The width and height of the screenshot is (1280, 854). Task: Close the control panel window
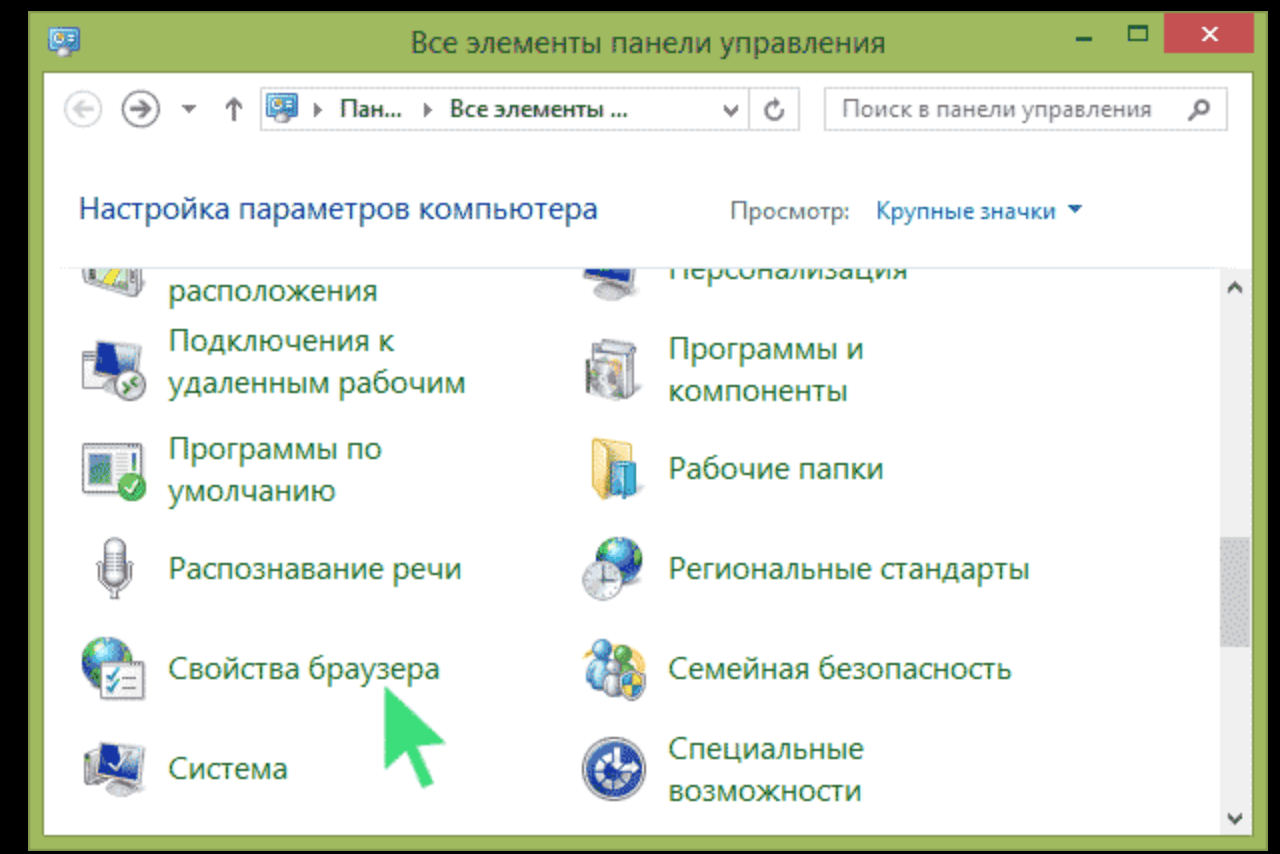tap(1209, 35)
